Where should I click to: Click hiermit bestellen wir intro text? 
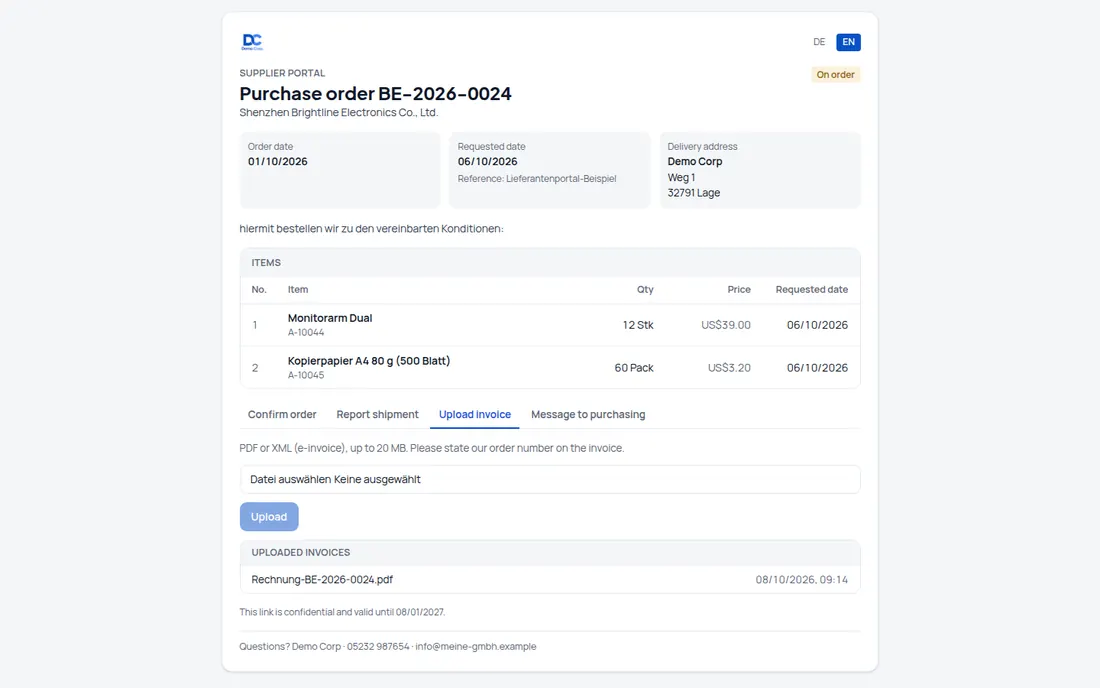371,229
